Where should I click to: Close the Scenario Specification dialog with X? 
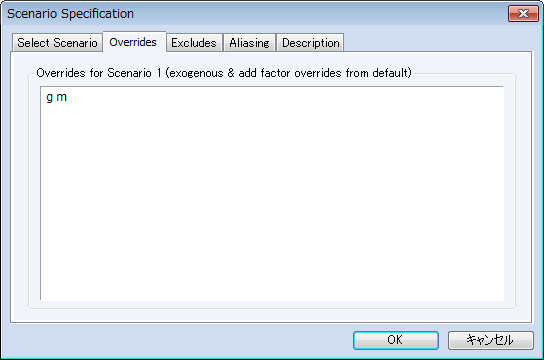[523, 14]
